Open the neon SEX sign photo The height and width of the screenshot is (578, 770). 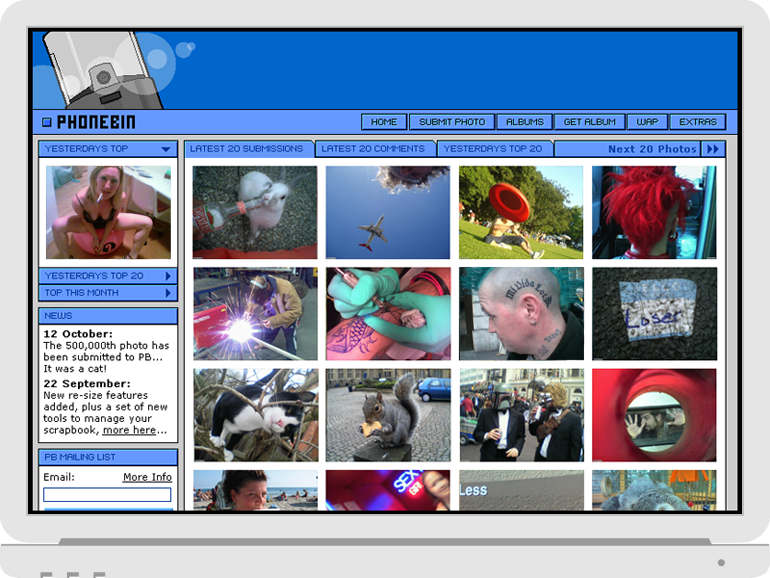388,490
